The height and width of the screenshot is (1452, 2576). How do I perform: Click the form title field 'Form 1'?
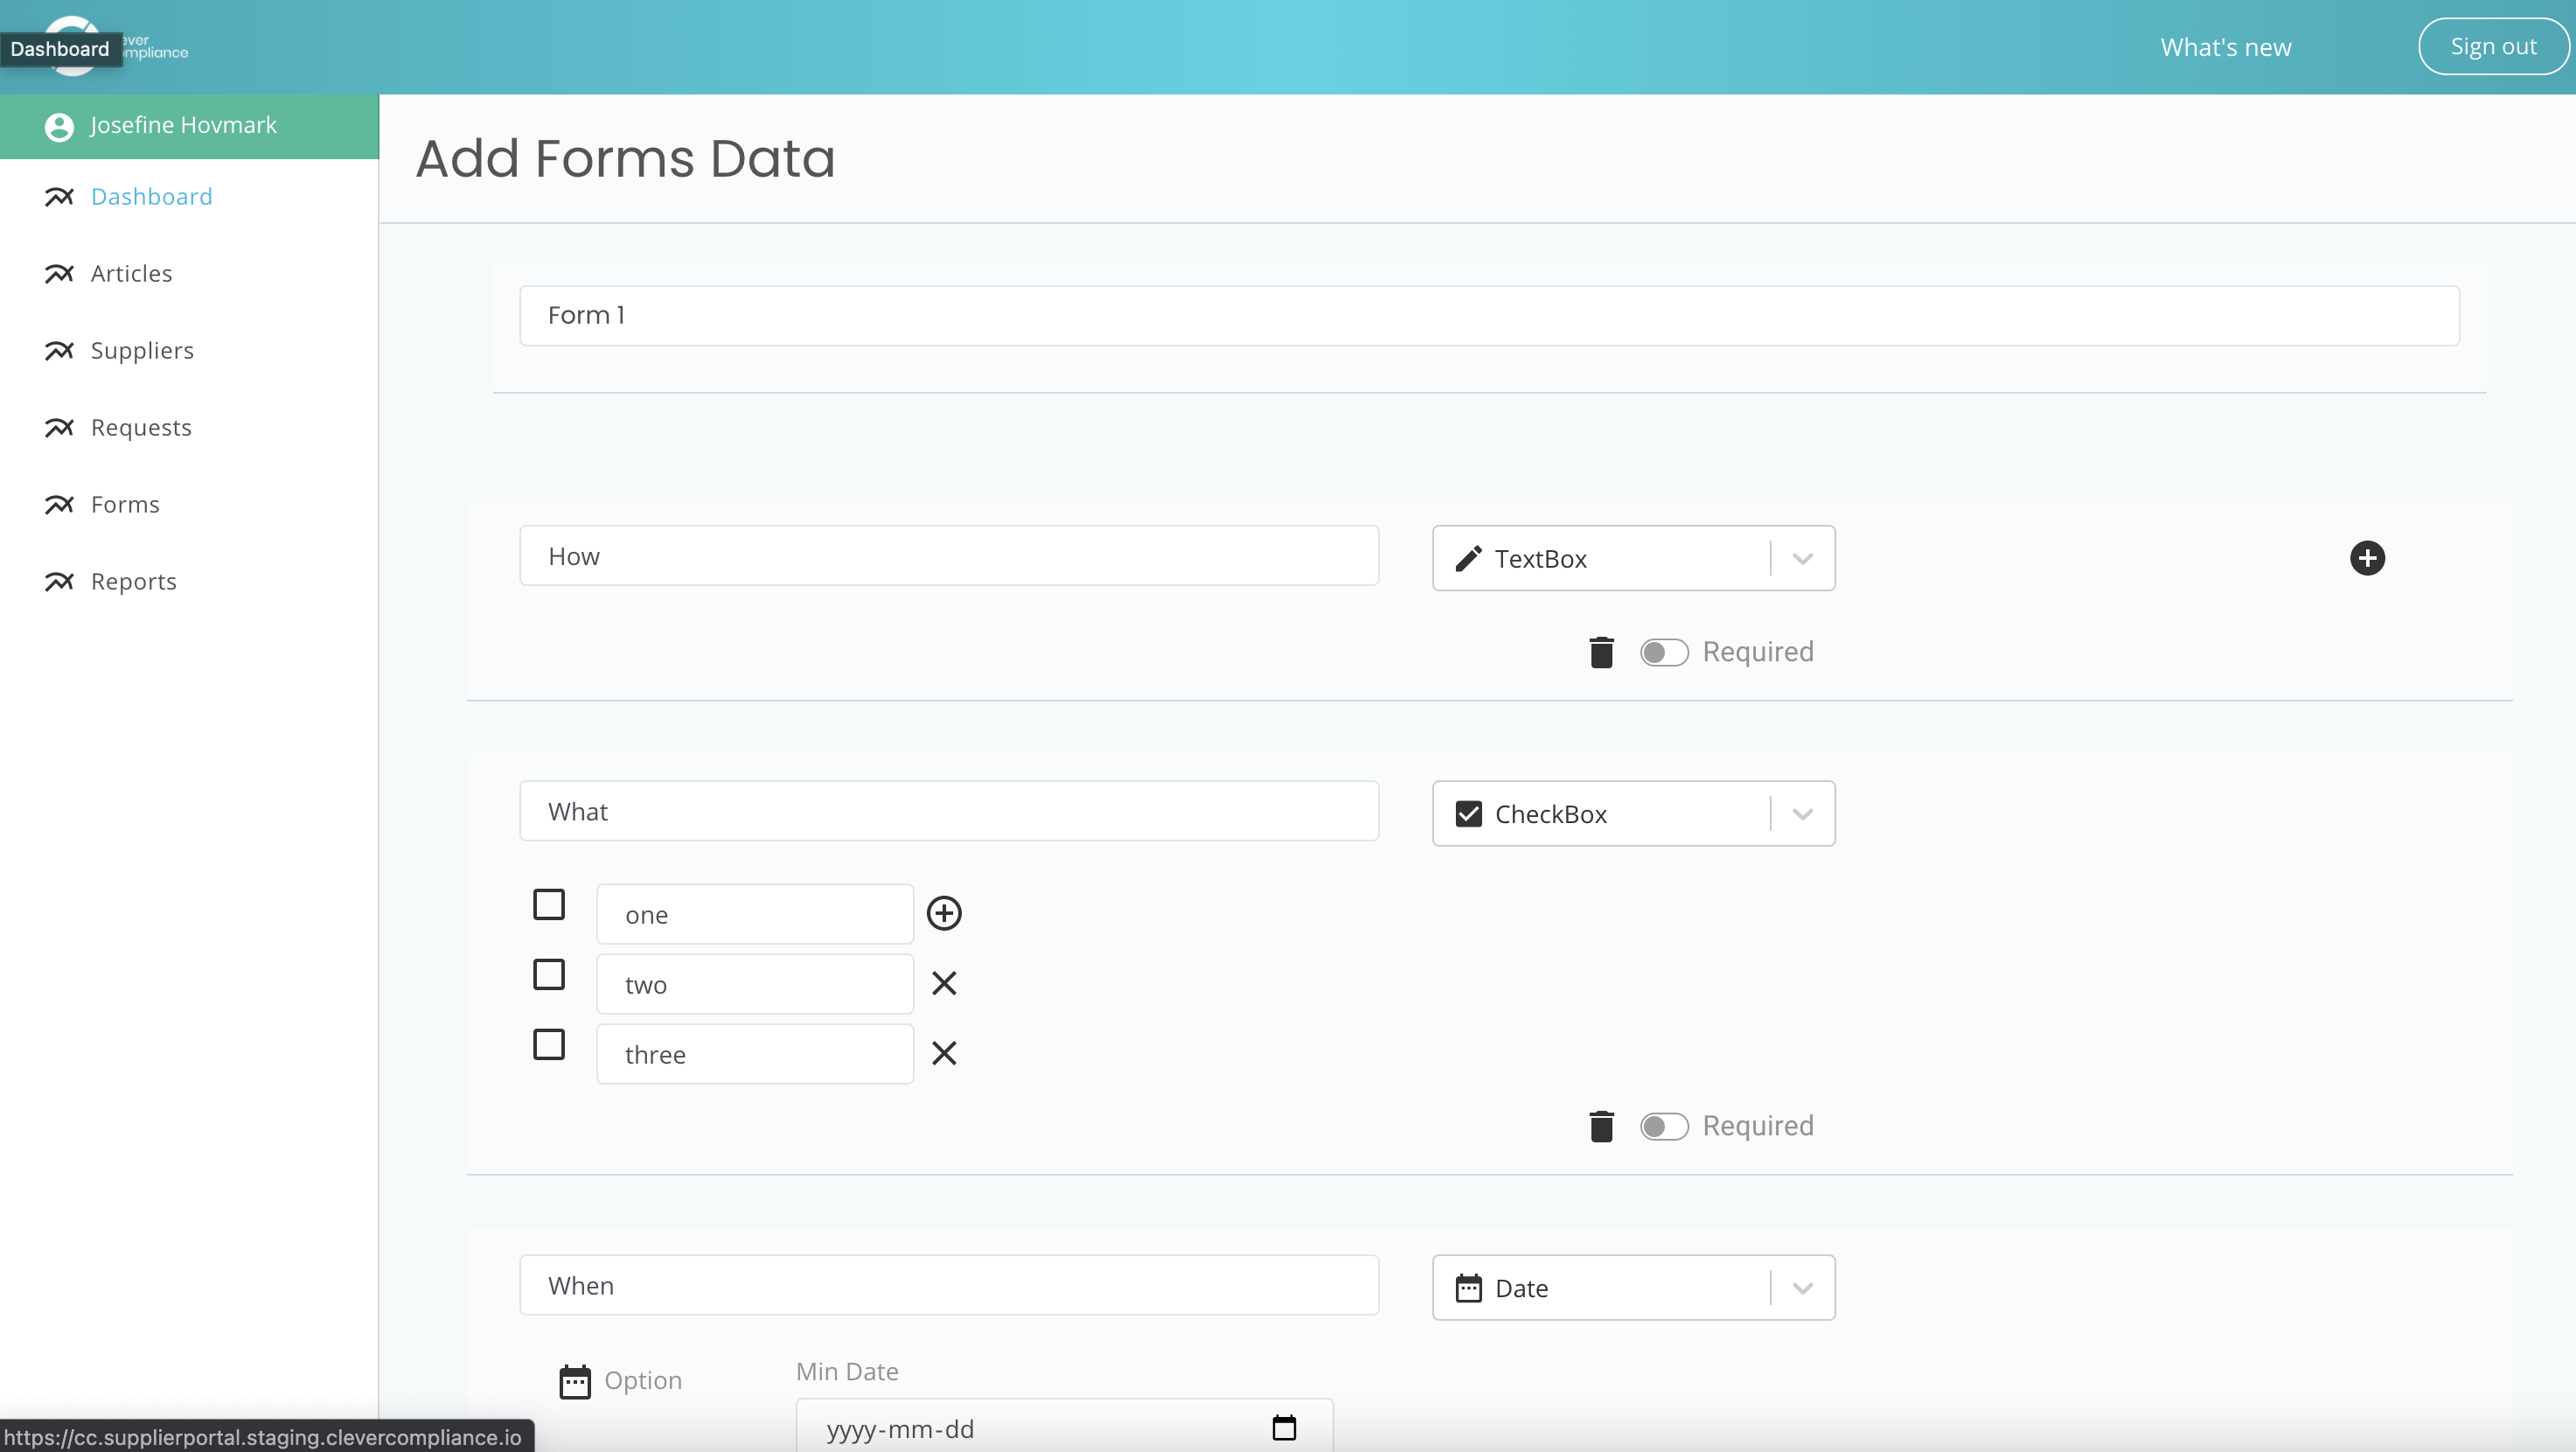(1489, 316)
